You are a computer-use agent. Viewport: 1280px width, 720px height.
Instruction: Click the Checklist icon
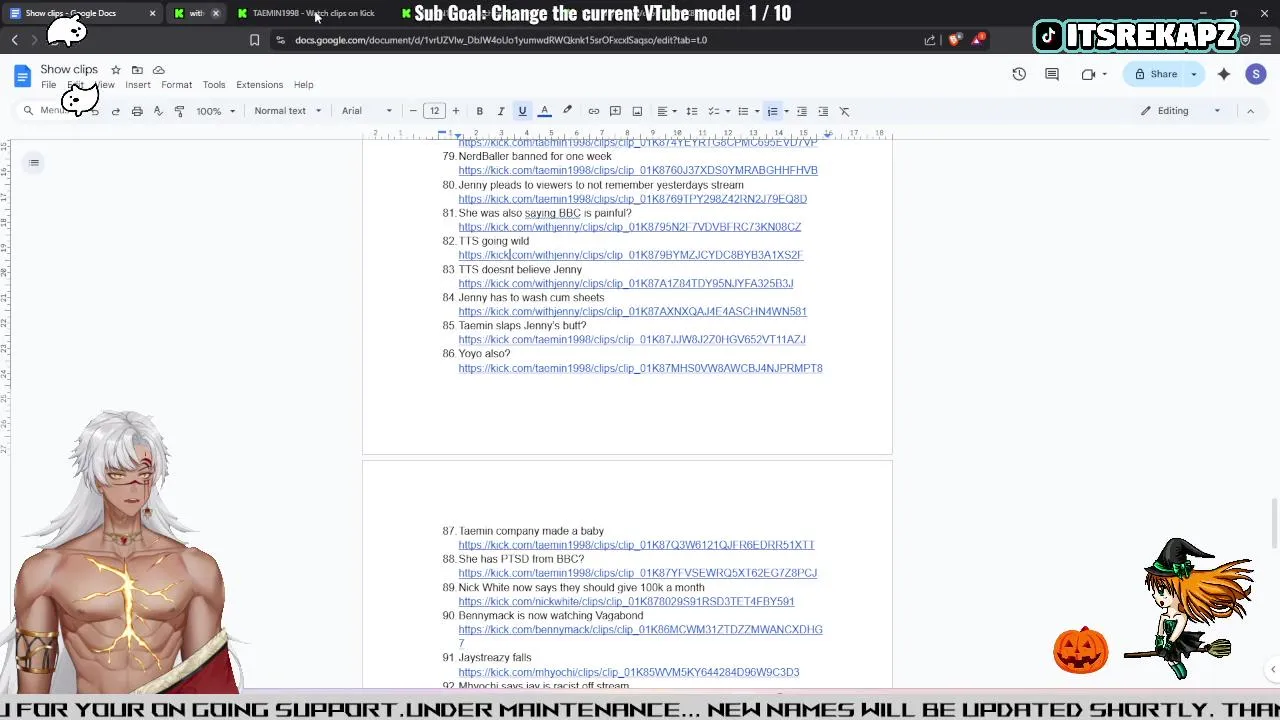(x=714, y=111)
